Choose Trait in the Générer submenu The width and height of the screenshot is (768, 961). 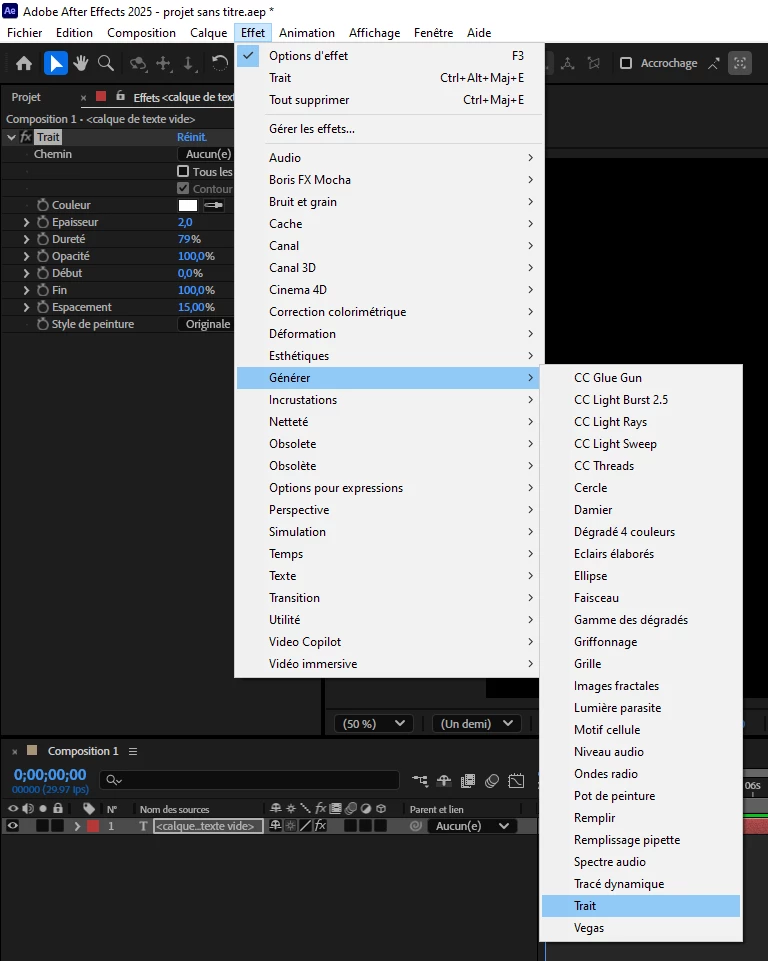641,906
